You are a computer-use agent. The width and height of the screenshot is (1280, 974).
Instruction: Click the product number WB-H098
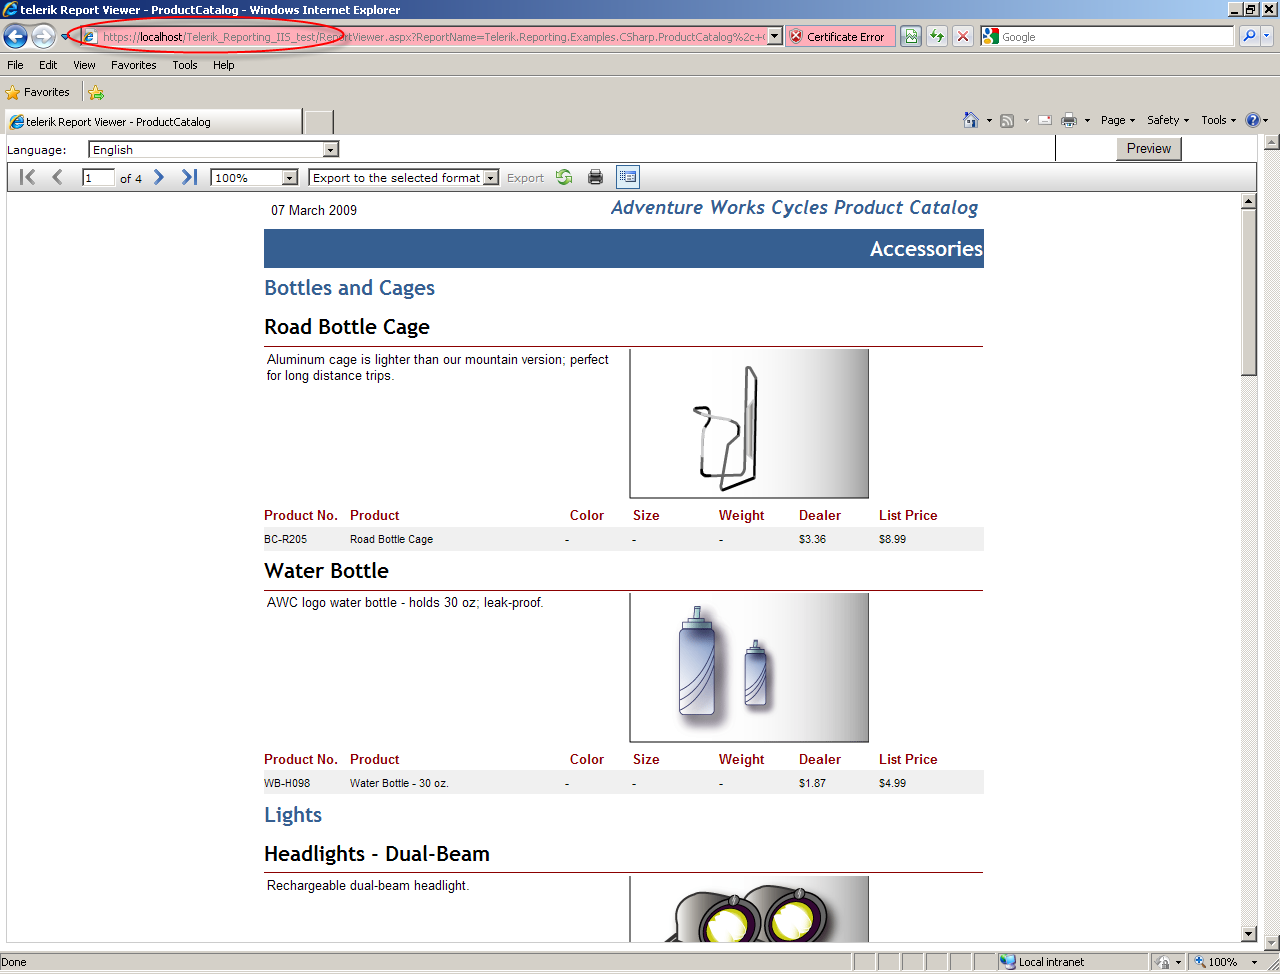point(287,783)
